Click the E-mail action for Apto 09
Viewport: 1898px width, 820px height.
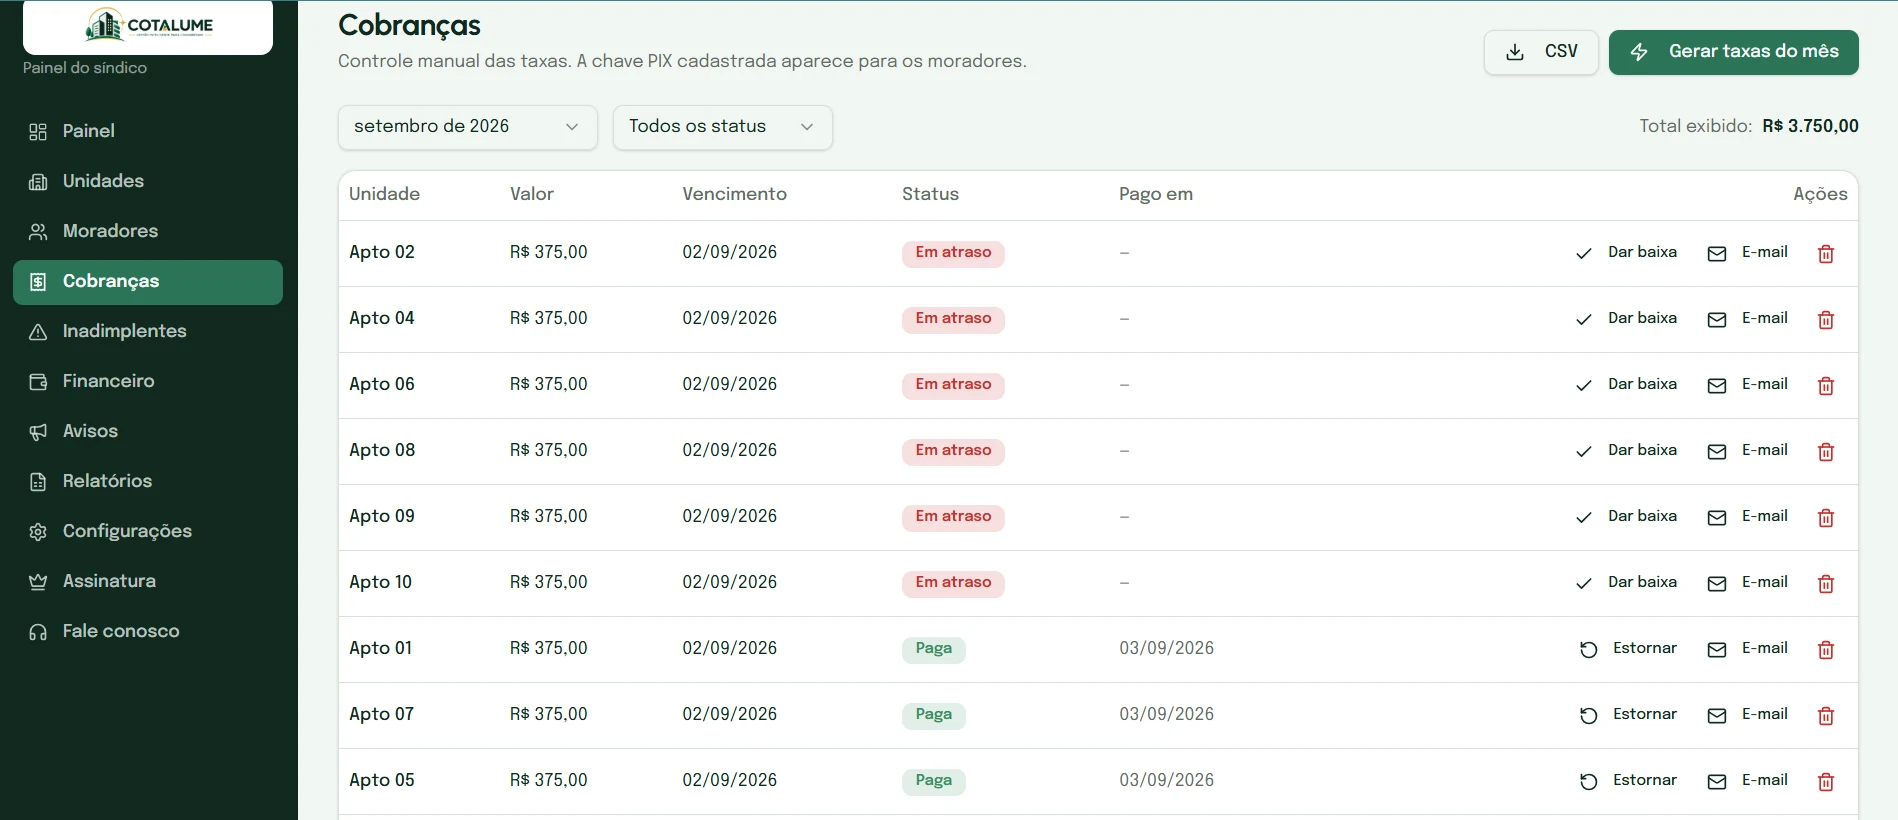[1748, 517]
